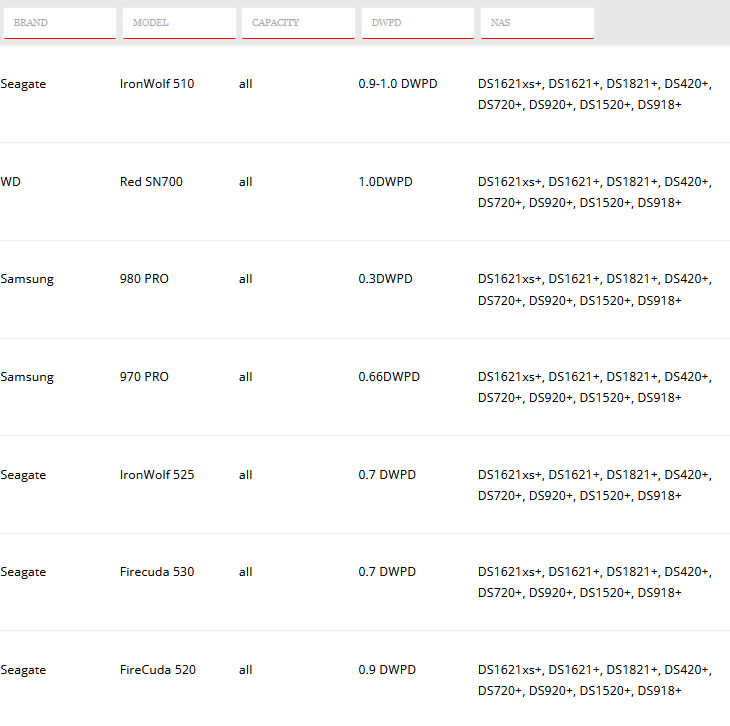Click the MODEL filter input field
This screenshot has height=726, width=730.
[179, 23]
